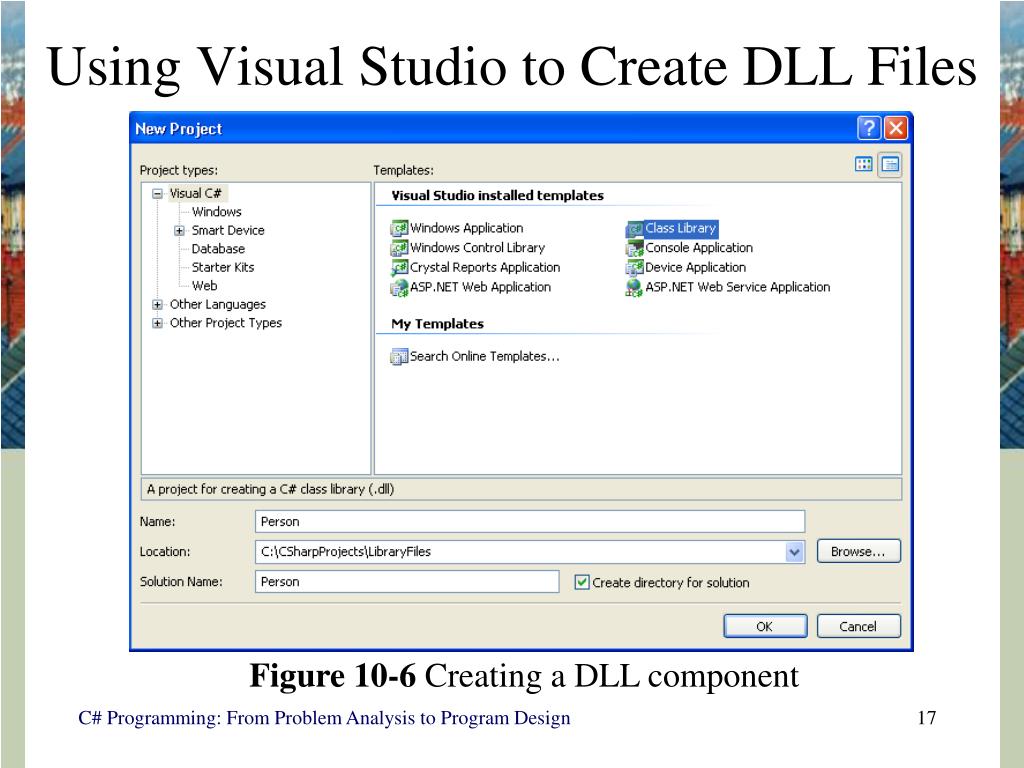The width and height of the screenshot is (1024, 768).
Task: Select Web project type
Action: [x=204, y=285]
